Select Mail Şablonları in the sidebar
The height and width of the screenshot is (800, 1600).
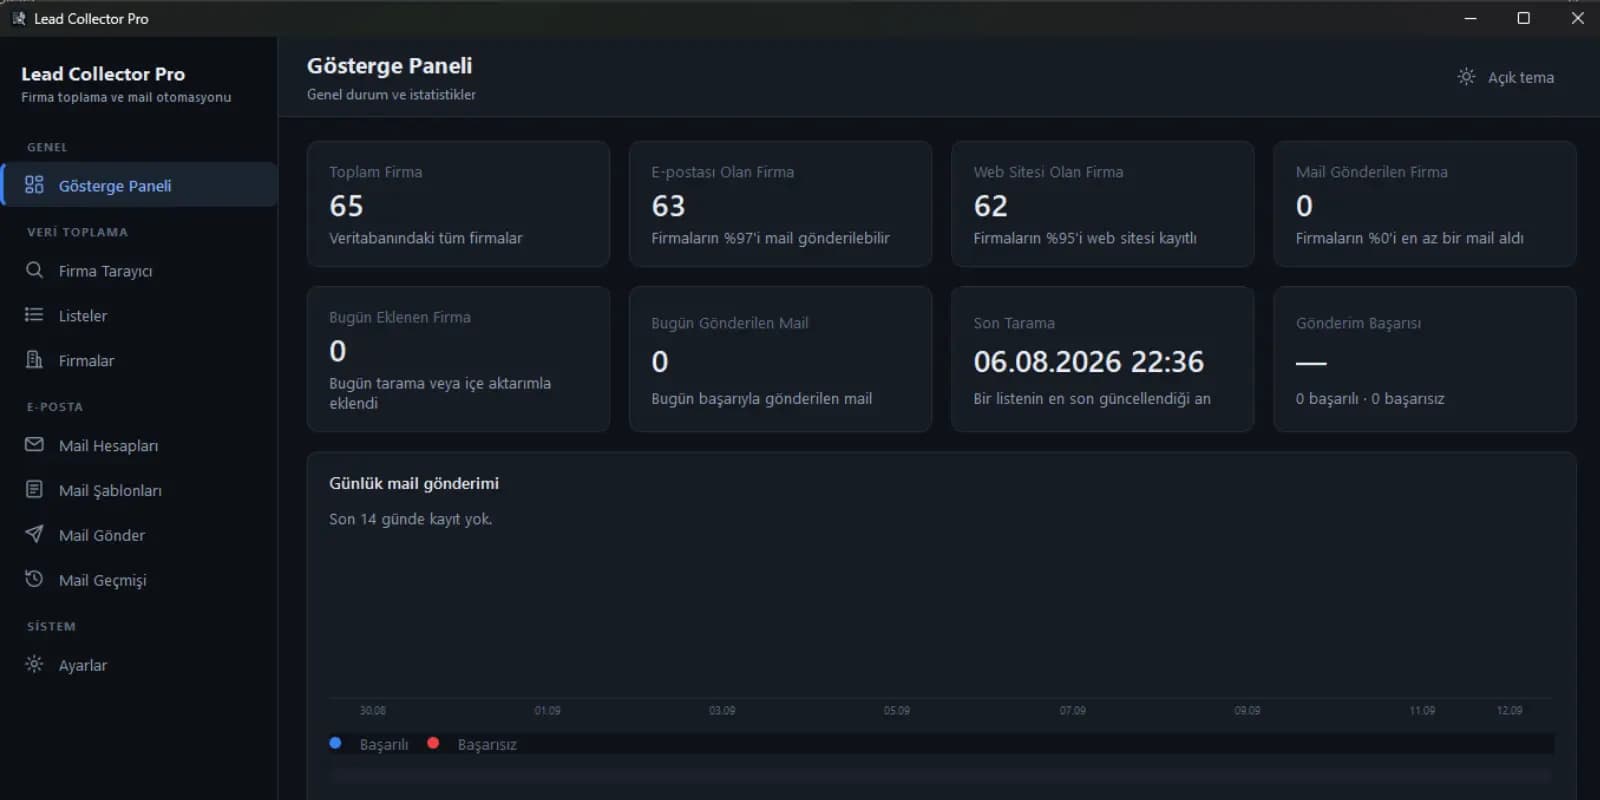point(140,490)
